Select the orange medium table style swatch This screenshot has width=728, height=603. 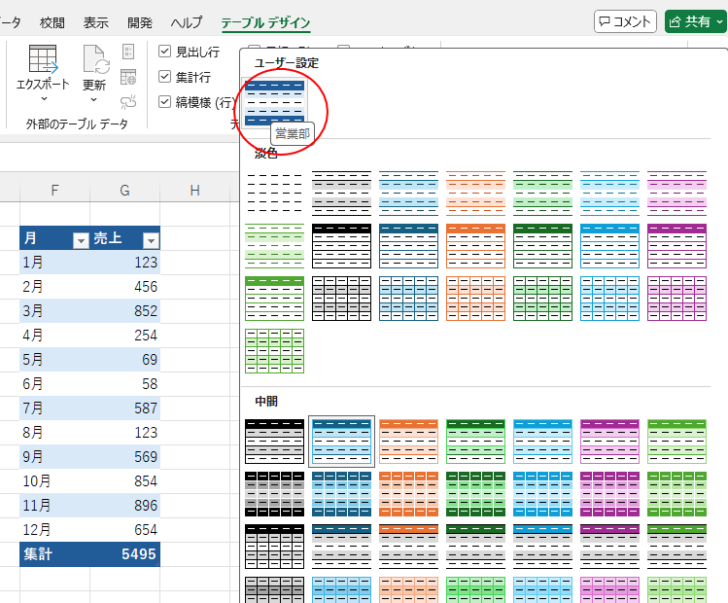(x=409, y=442)
